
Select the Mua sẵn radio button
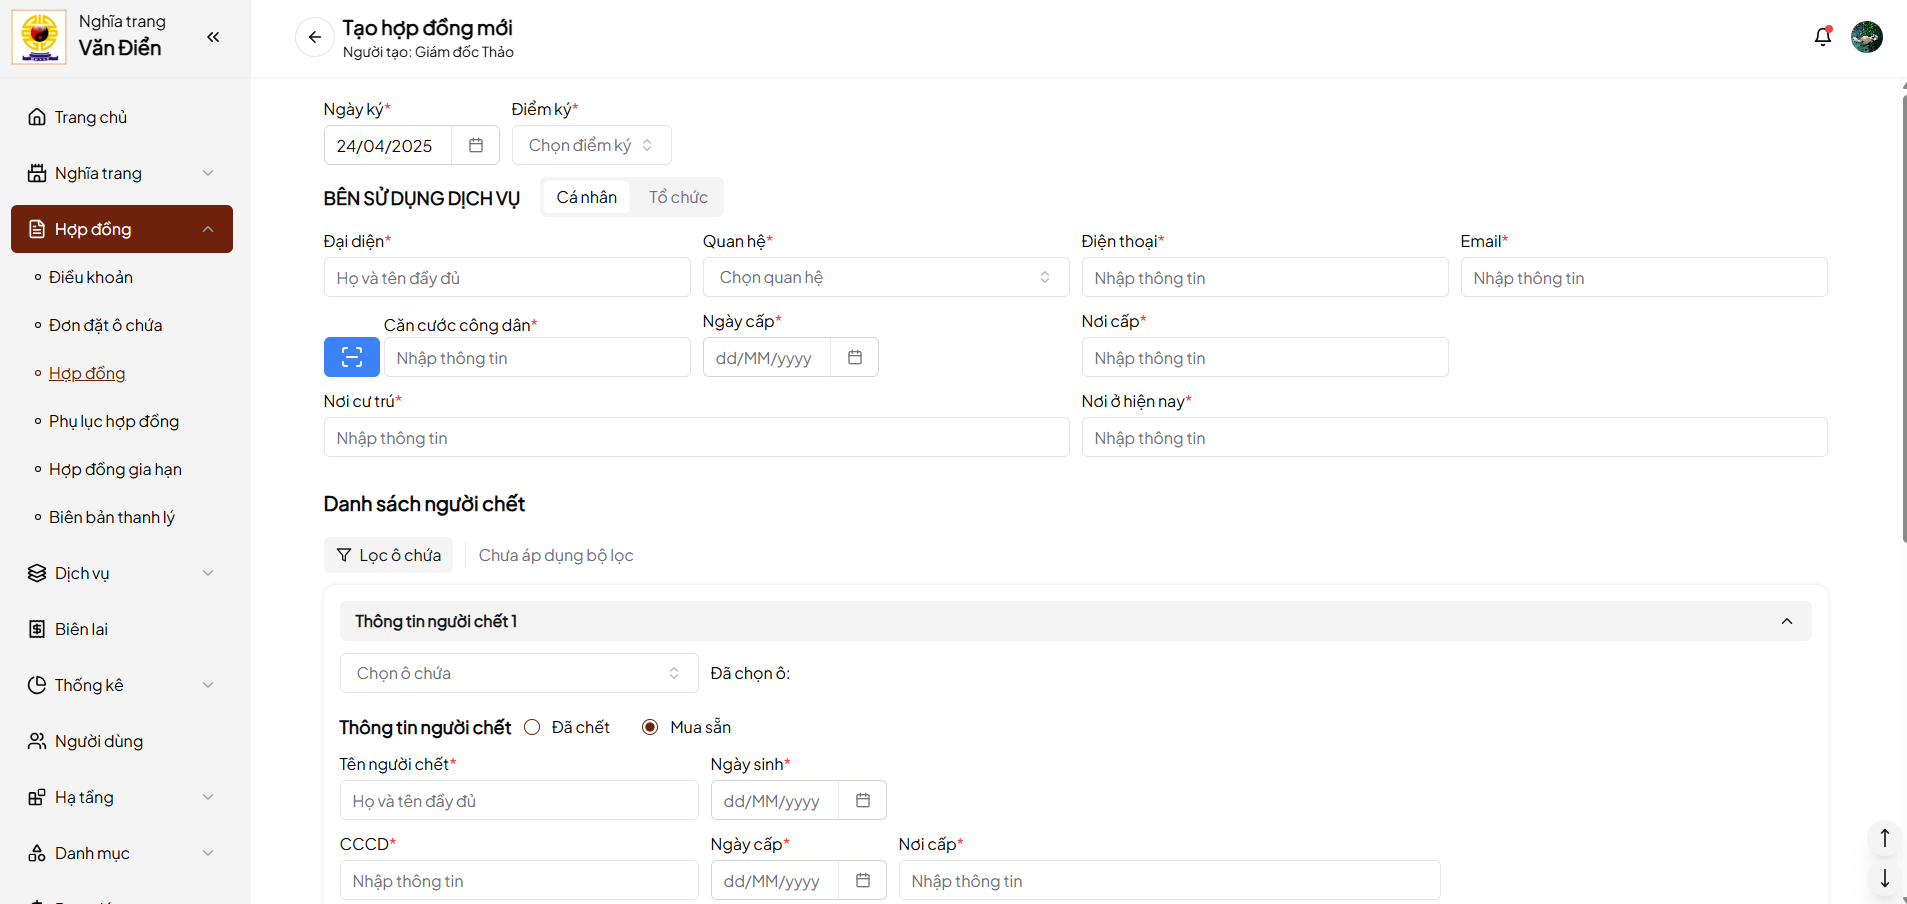(x=650, y=727)
